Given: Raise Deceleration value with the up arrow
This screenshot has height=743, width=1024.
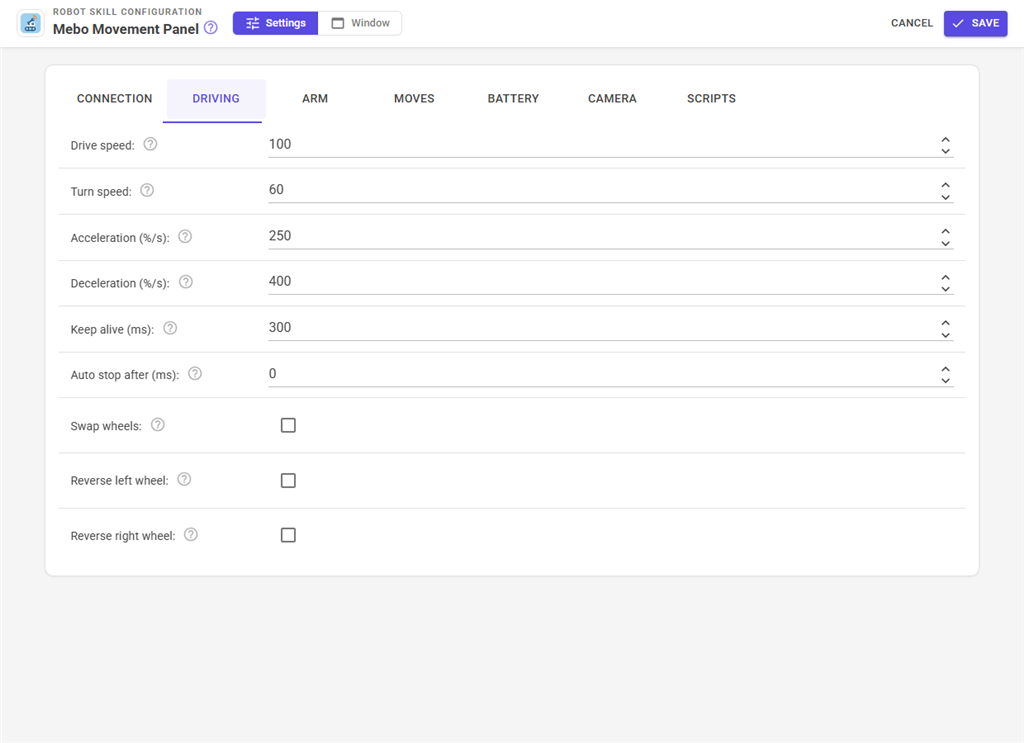Looking at the screenshot, I should click(945, 277).
